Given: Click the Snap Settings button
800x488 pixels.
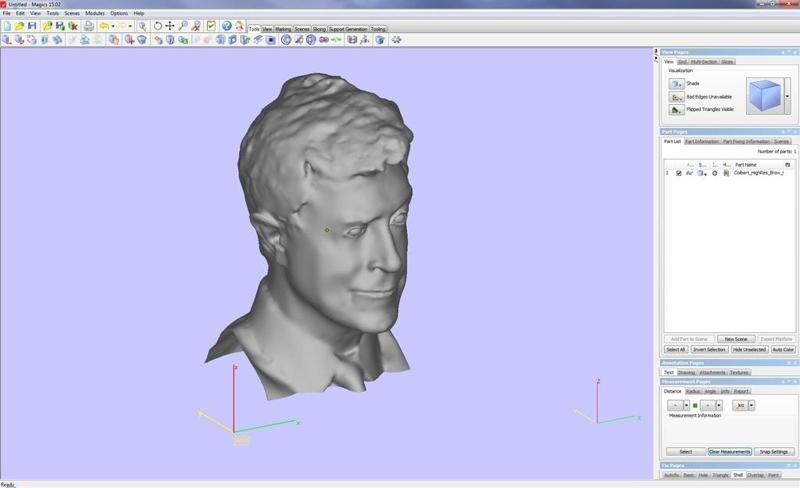Looking at the screenshot, I should [x=774, y=452].
